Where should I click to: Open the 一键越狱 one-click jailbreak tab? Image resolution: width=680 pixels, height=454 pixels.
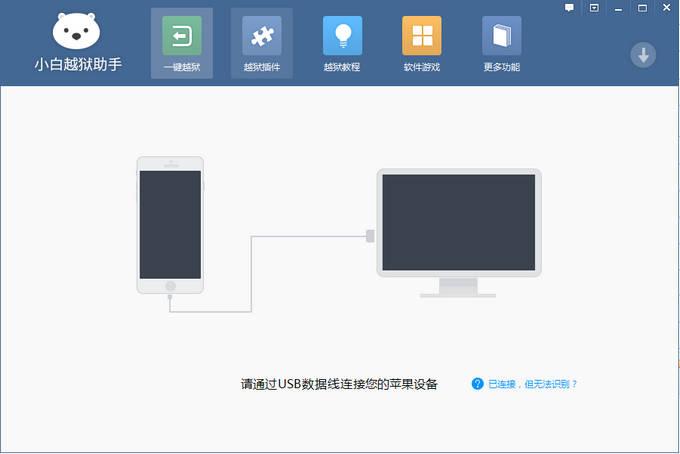click(181, 43)
